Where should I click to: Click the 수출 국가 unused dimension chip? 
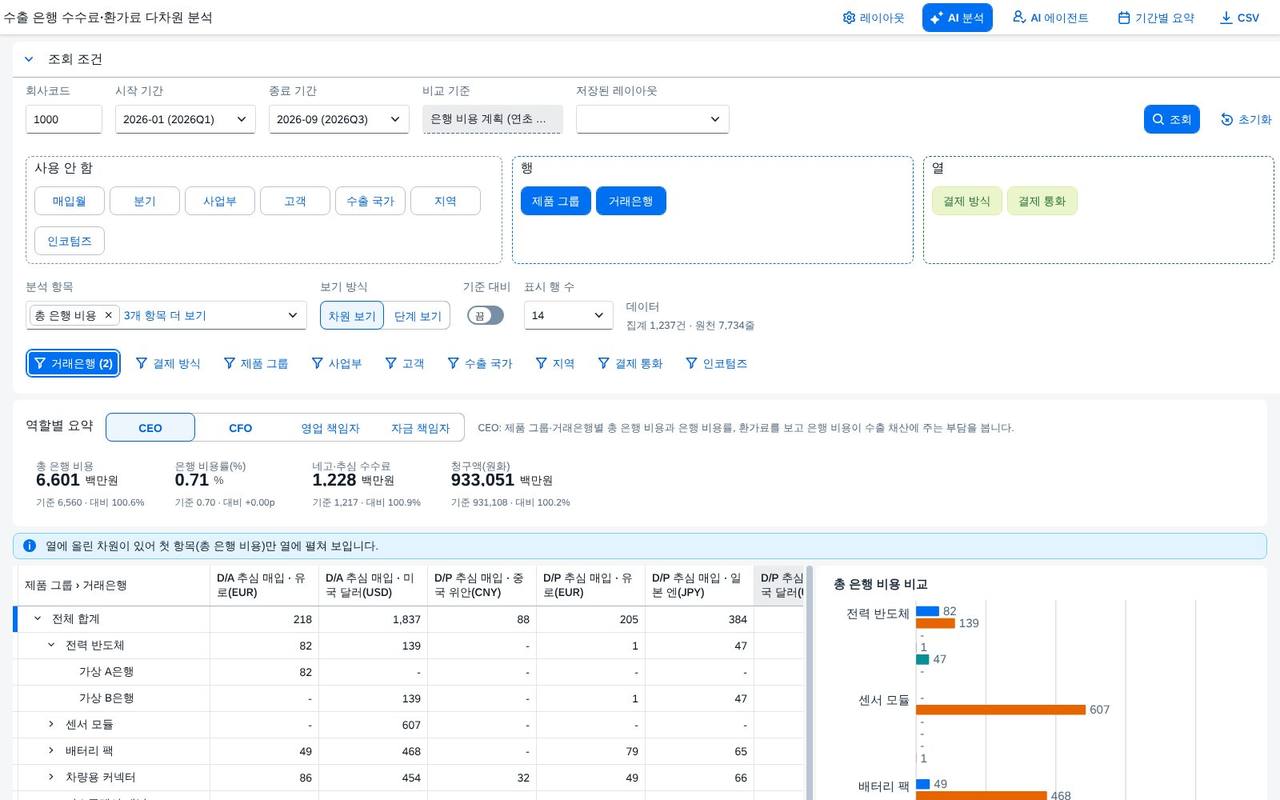click(x=370, y=201)
